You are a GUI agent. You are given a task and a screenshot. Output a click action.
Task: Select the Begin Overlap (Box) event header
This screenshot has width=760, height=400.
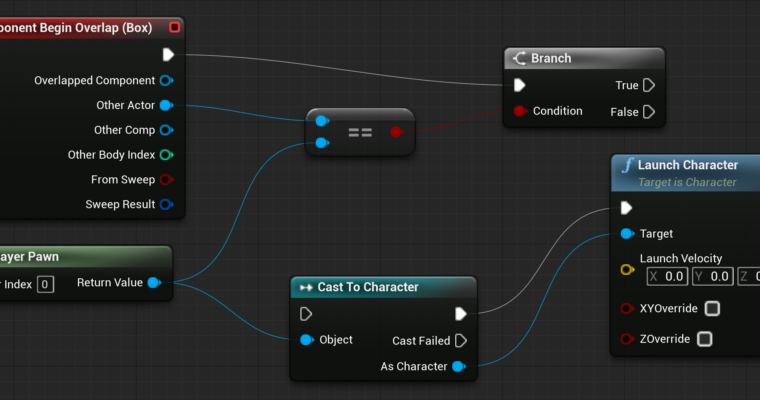[x=92, y=28]
